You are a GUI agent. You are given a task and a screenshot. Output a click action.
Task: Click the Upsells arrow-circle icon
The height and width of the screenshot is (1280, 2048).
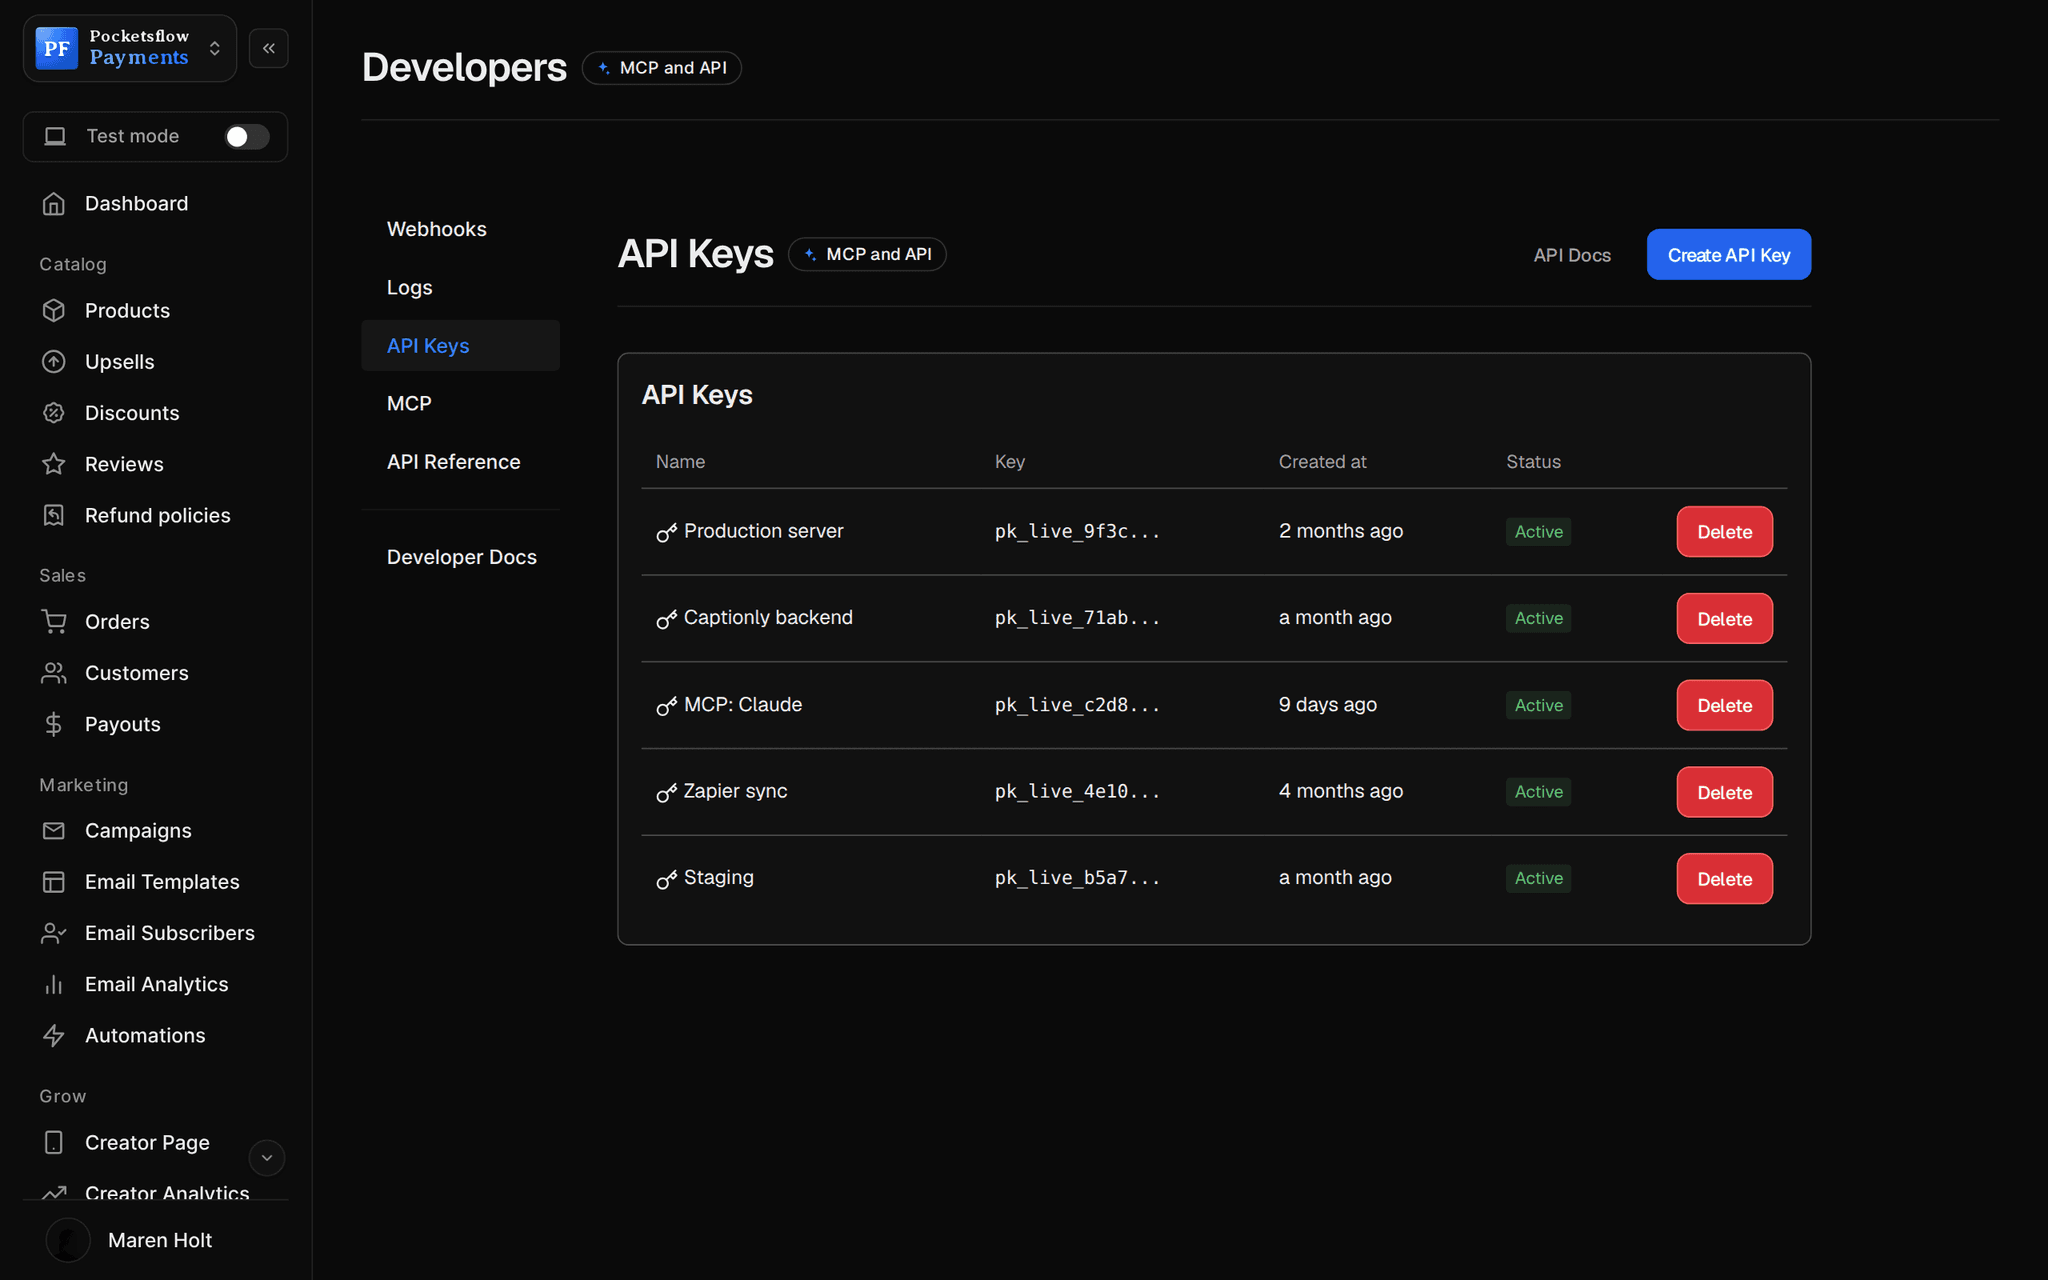pyautogui.click(x=54, y=362)
